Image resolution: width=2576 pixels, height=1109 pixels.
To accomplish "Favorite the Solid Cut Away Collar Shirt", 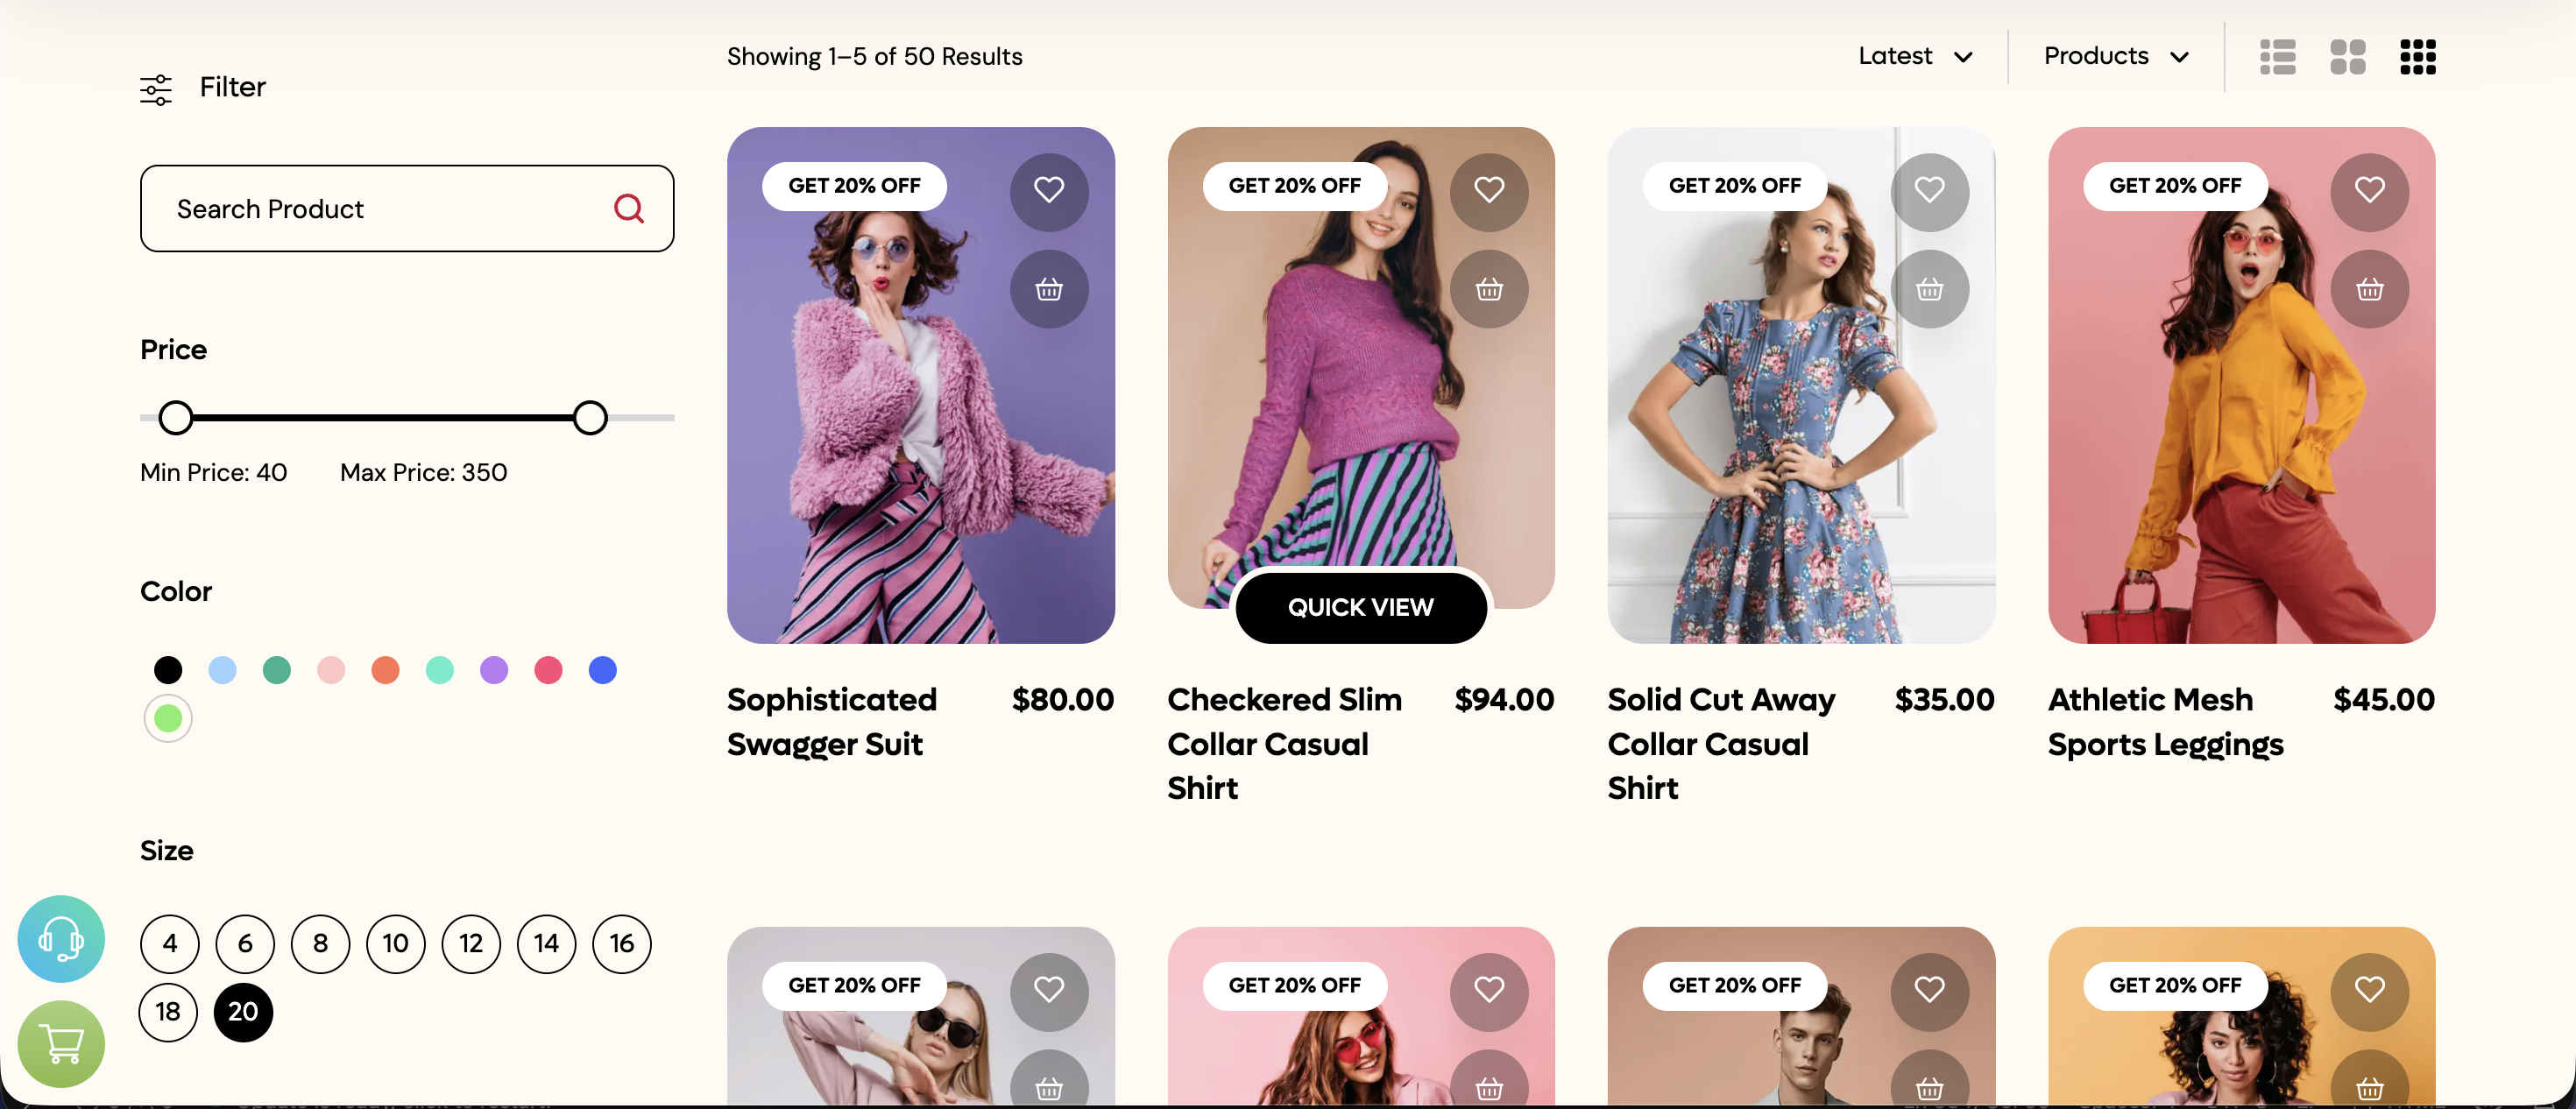I will pyautogui.click(x=1929, y=190).
